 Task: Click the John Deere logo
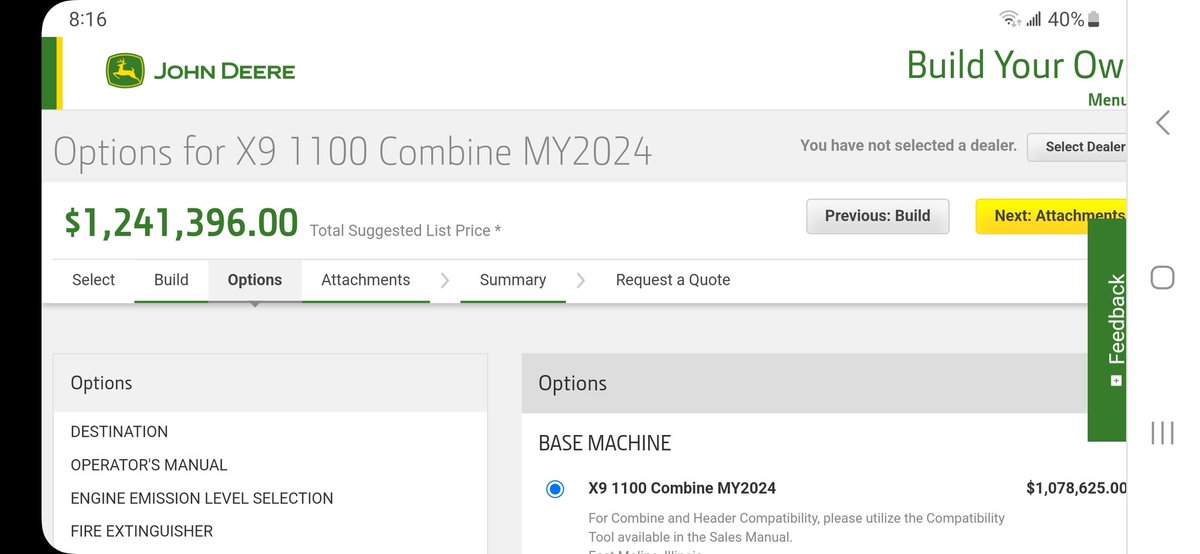[x=201, y=71]
